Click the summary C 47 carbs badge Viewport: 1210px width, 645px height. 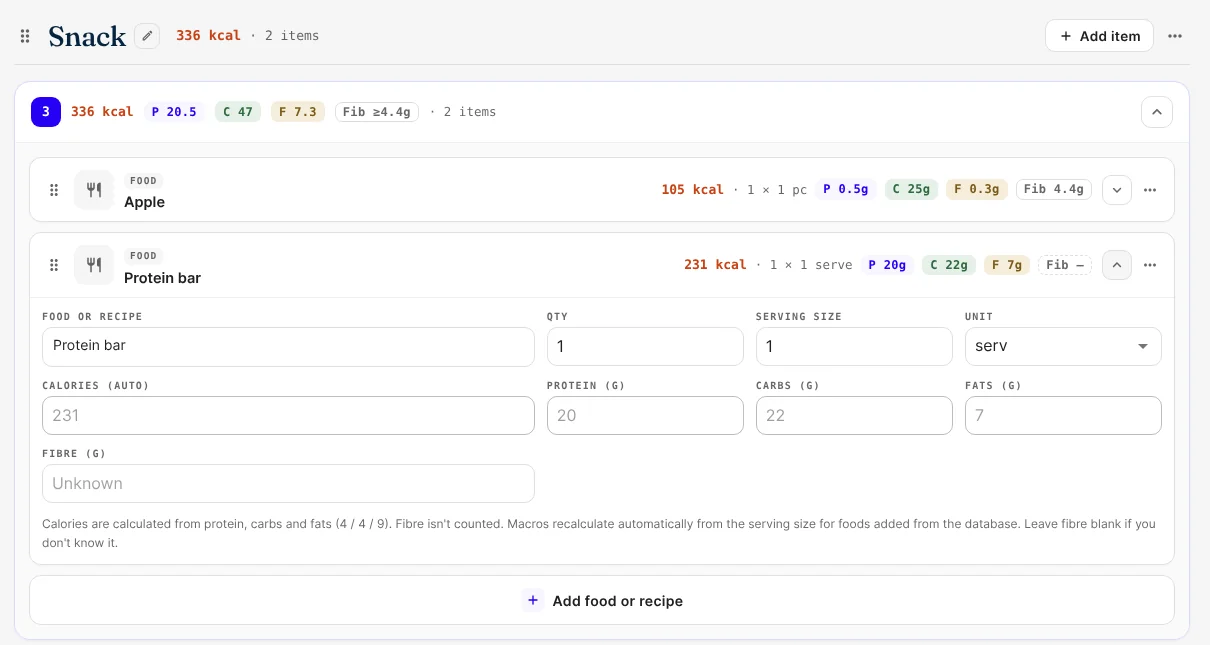238,112
